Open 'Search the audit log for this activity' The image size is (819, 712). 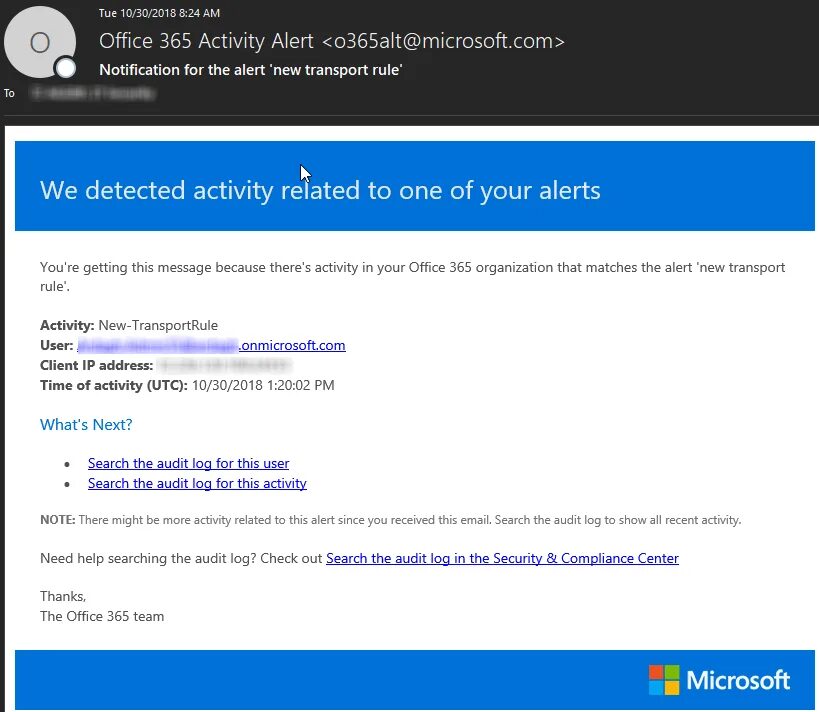tap(197, 483)
